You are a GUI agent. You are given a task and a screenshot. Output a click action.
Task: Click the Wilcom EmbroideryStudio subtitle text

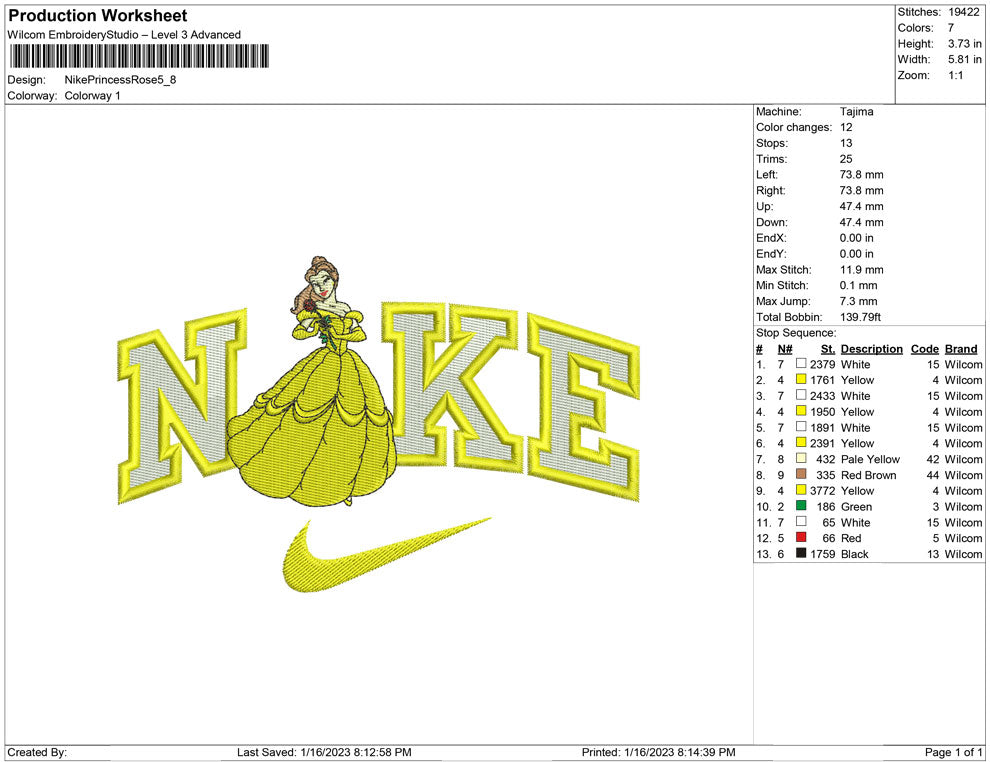[x=124, y=35]
